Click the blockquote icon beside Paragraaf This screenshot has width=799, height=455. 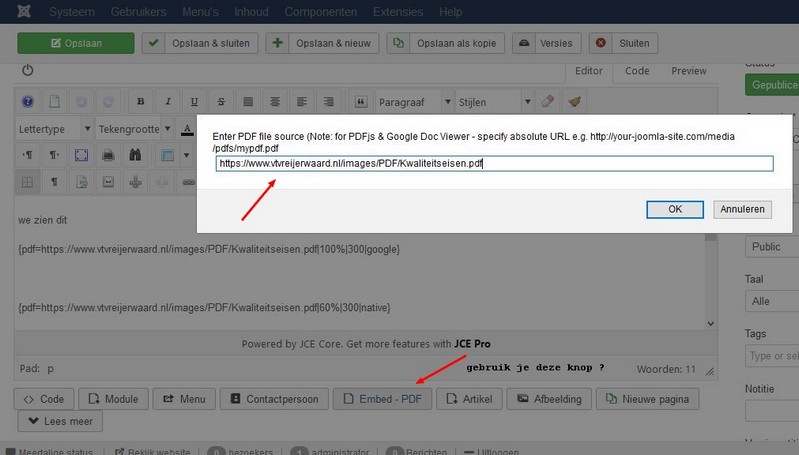(x=359, y=102)
